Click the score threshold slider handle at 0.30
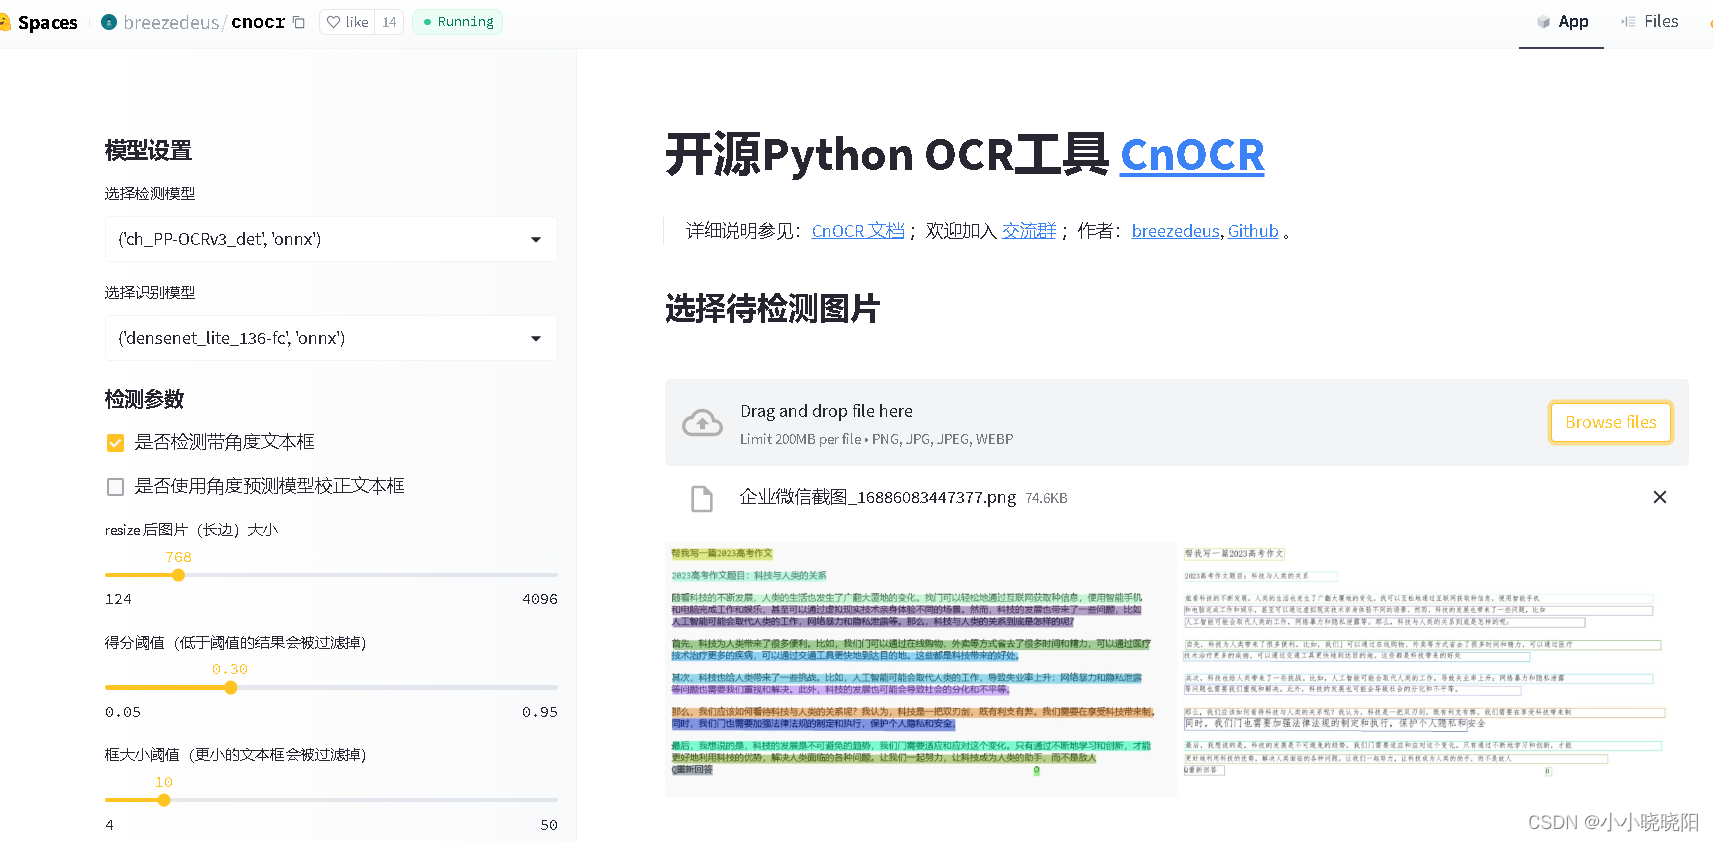The image size is (1713, 841). pyautogui.click(x=231, y=687)
